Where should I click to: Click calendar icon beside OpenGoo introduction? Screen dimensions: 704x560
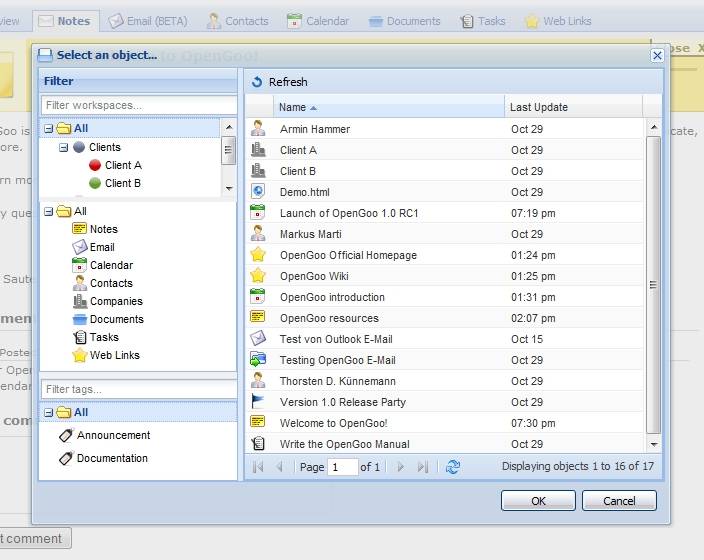(258, 296)
